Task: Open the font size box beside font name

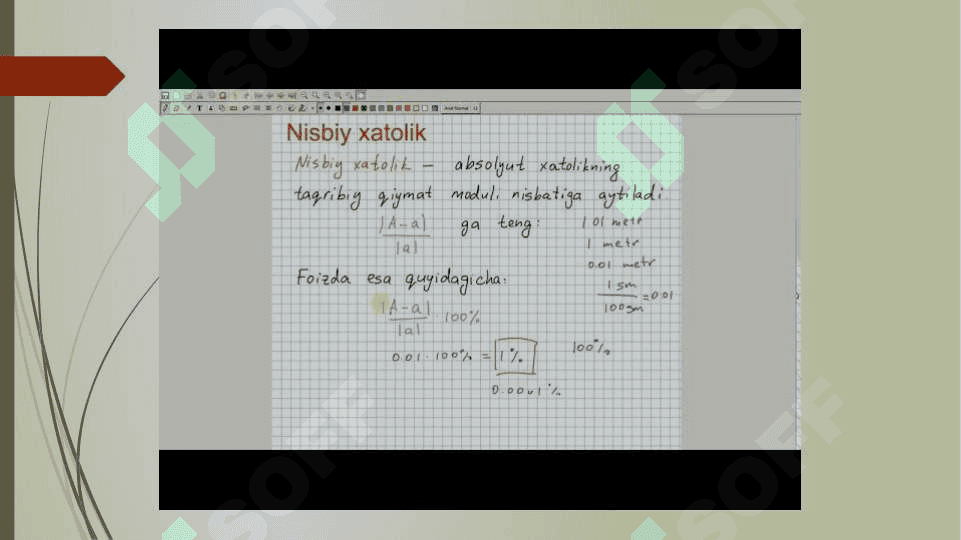Action: (475, 108)
